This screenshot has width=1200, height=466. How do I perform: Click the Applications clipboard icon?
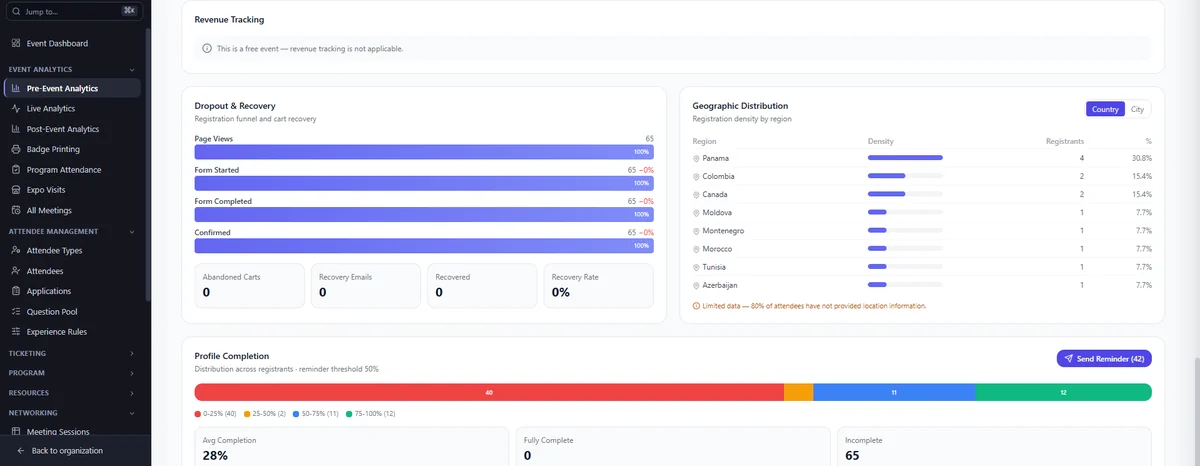[16, 291]
